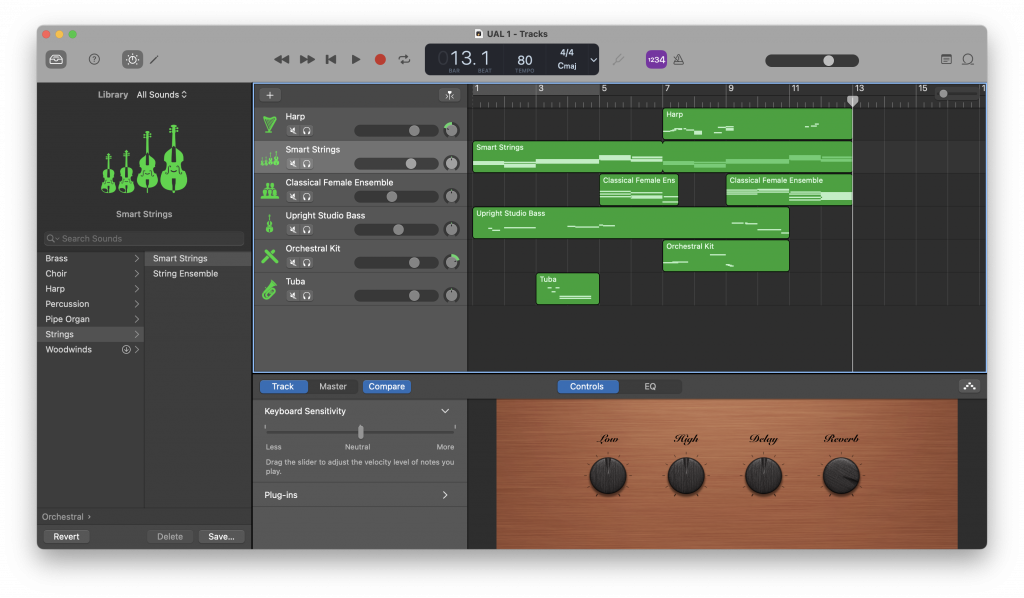The height and width of the screenshot is (598, 1024).
Task: Mute the Harp track
Action: 293,131
